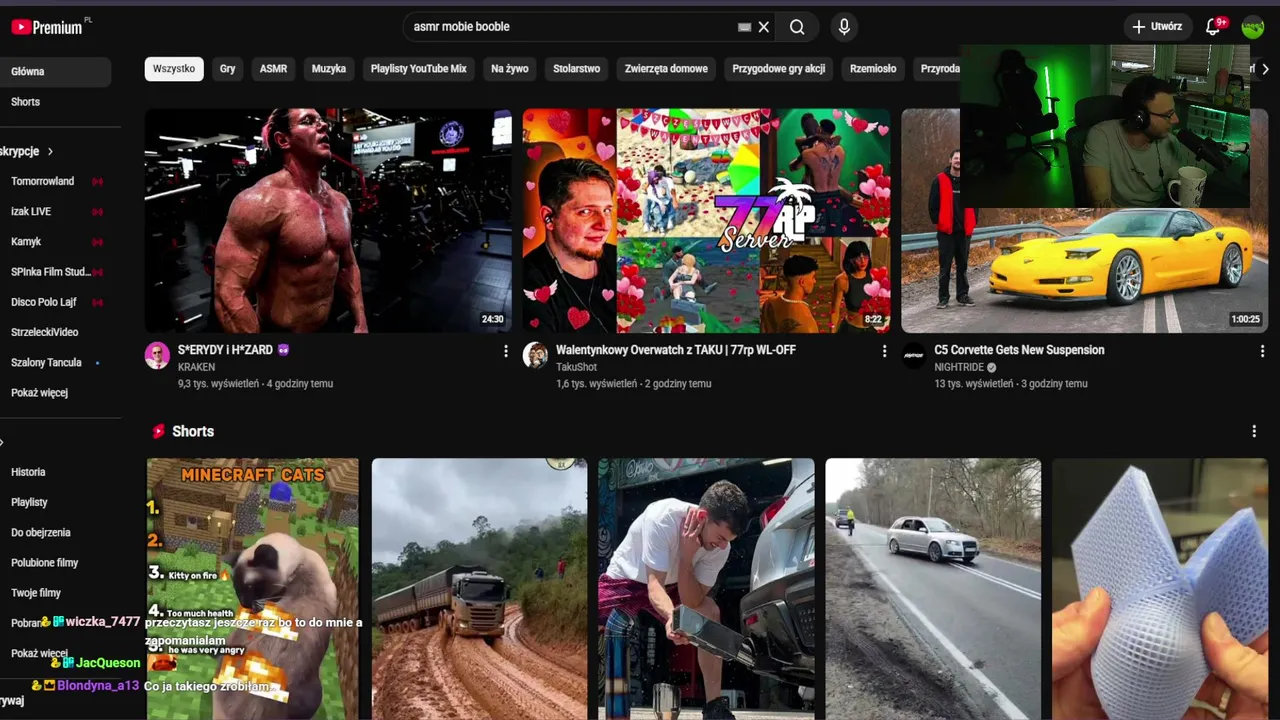Open the Shorts section options menu
The width and height of the screenshot is (1280, 720).
pyautogui.click(x=1254, y=431)
